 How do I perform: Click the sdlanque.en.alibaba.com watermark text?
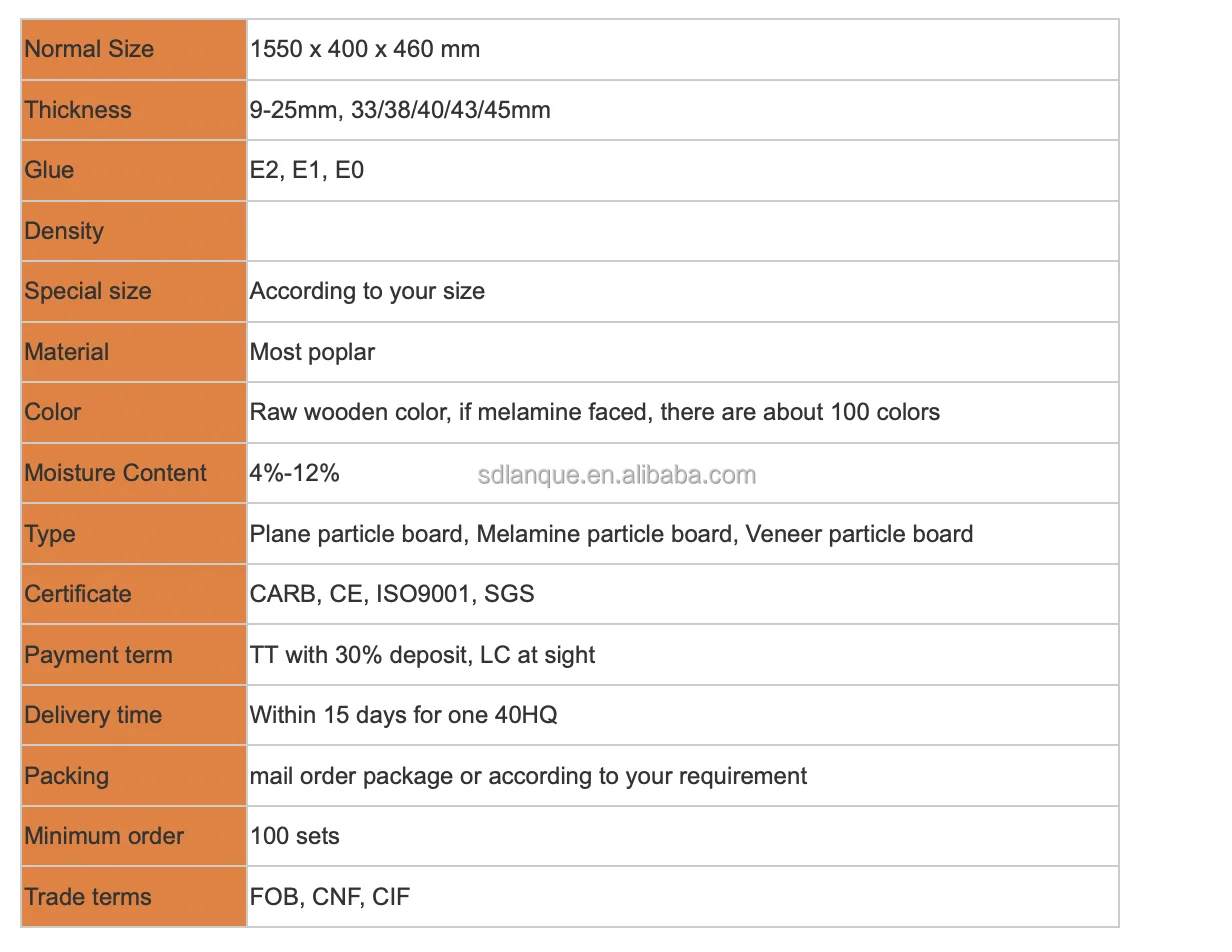click(x=616, y=474)
